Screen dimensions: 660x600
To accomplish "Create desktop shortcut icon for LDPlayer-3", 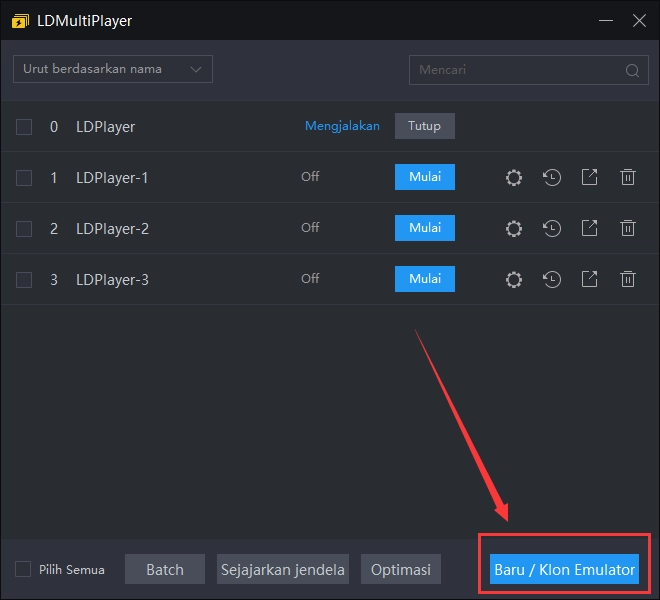I will click(589, 279).
